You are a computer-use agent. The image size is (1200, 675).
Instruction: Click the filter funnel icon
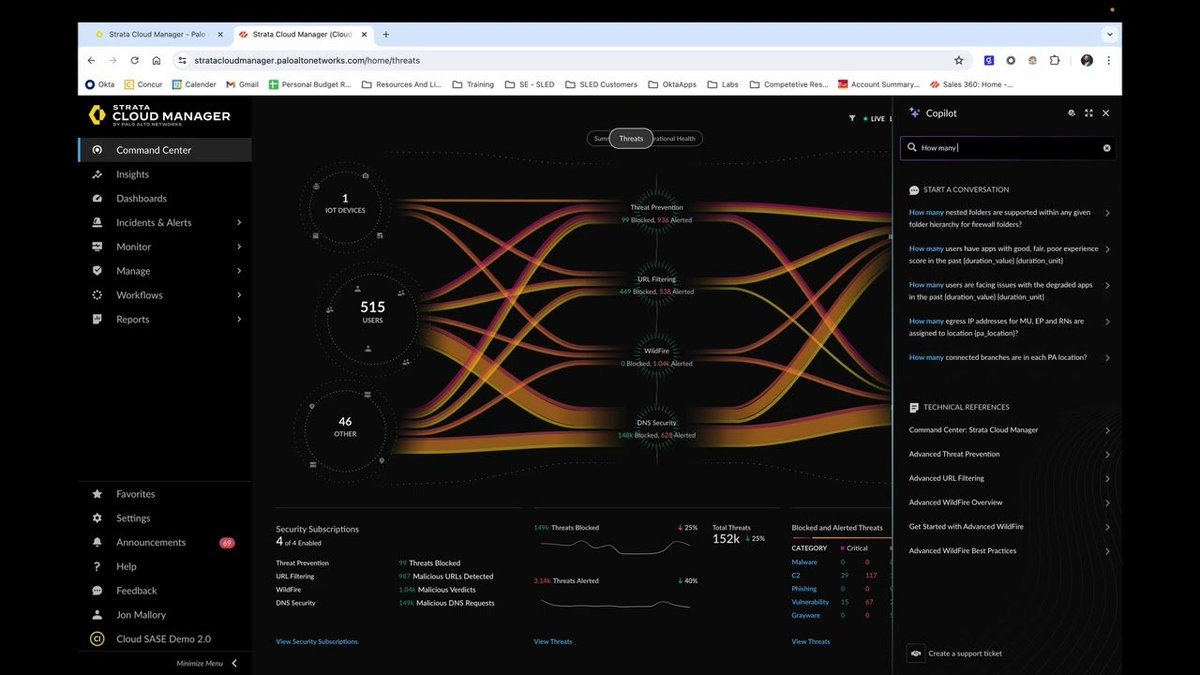click(852, 118)
